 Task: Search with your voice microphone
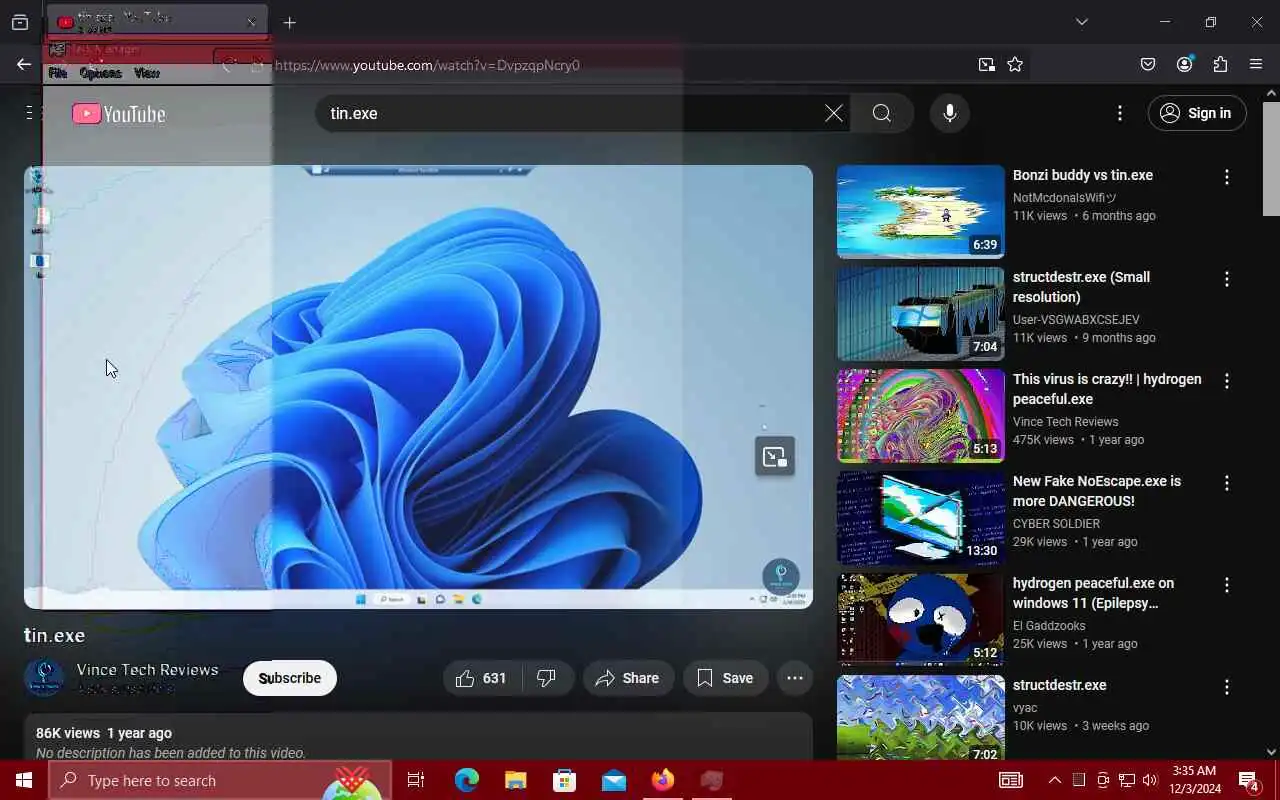point(950,113)
